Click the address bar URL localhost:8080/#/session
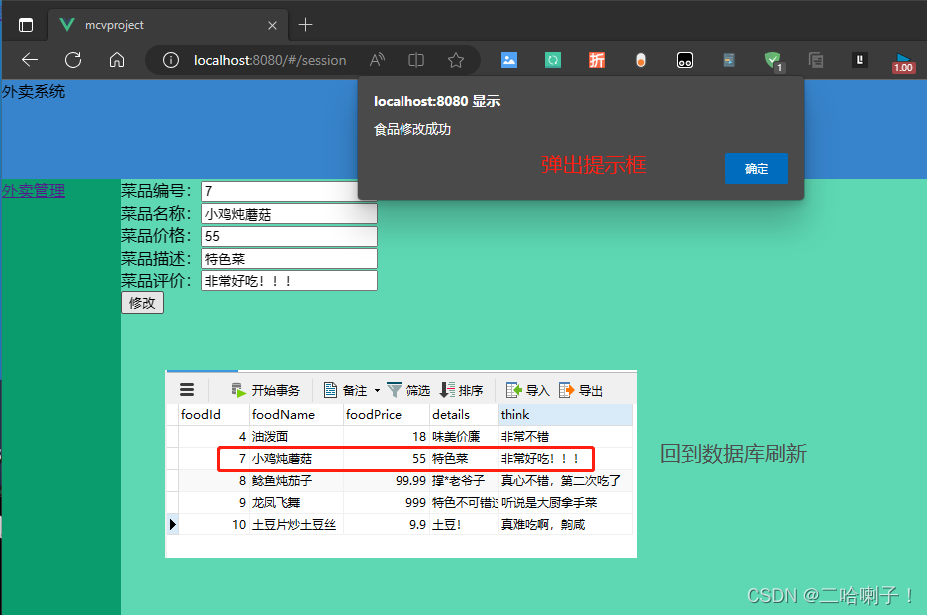927x615 pixels. 270,60
